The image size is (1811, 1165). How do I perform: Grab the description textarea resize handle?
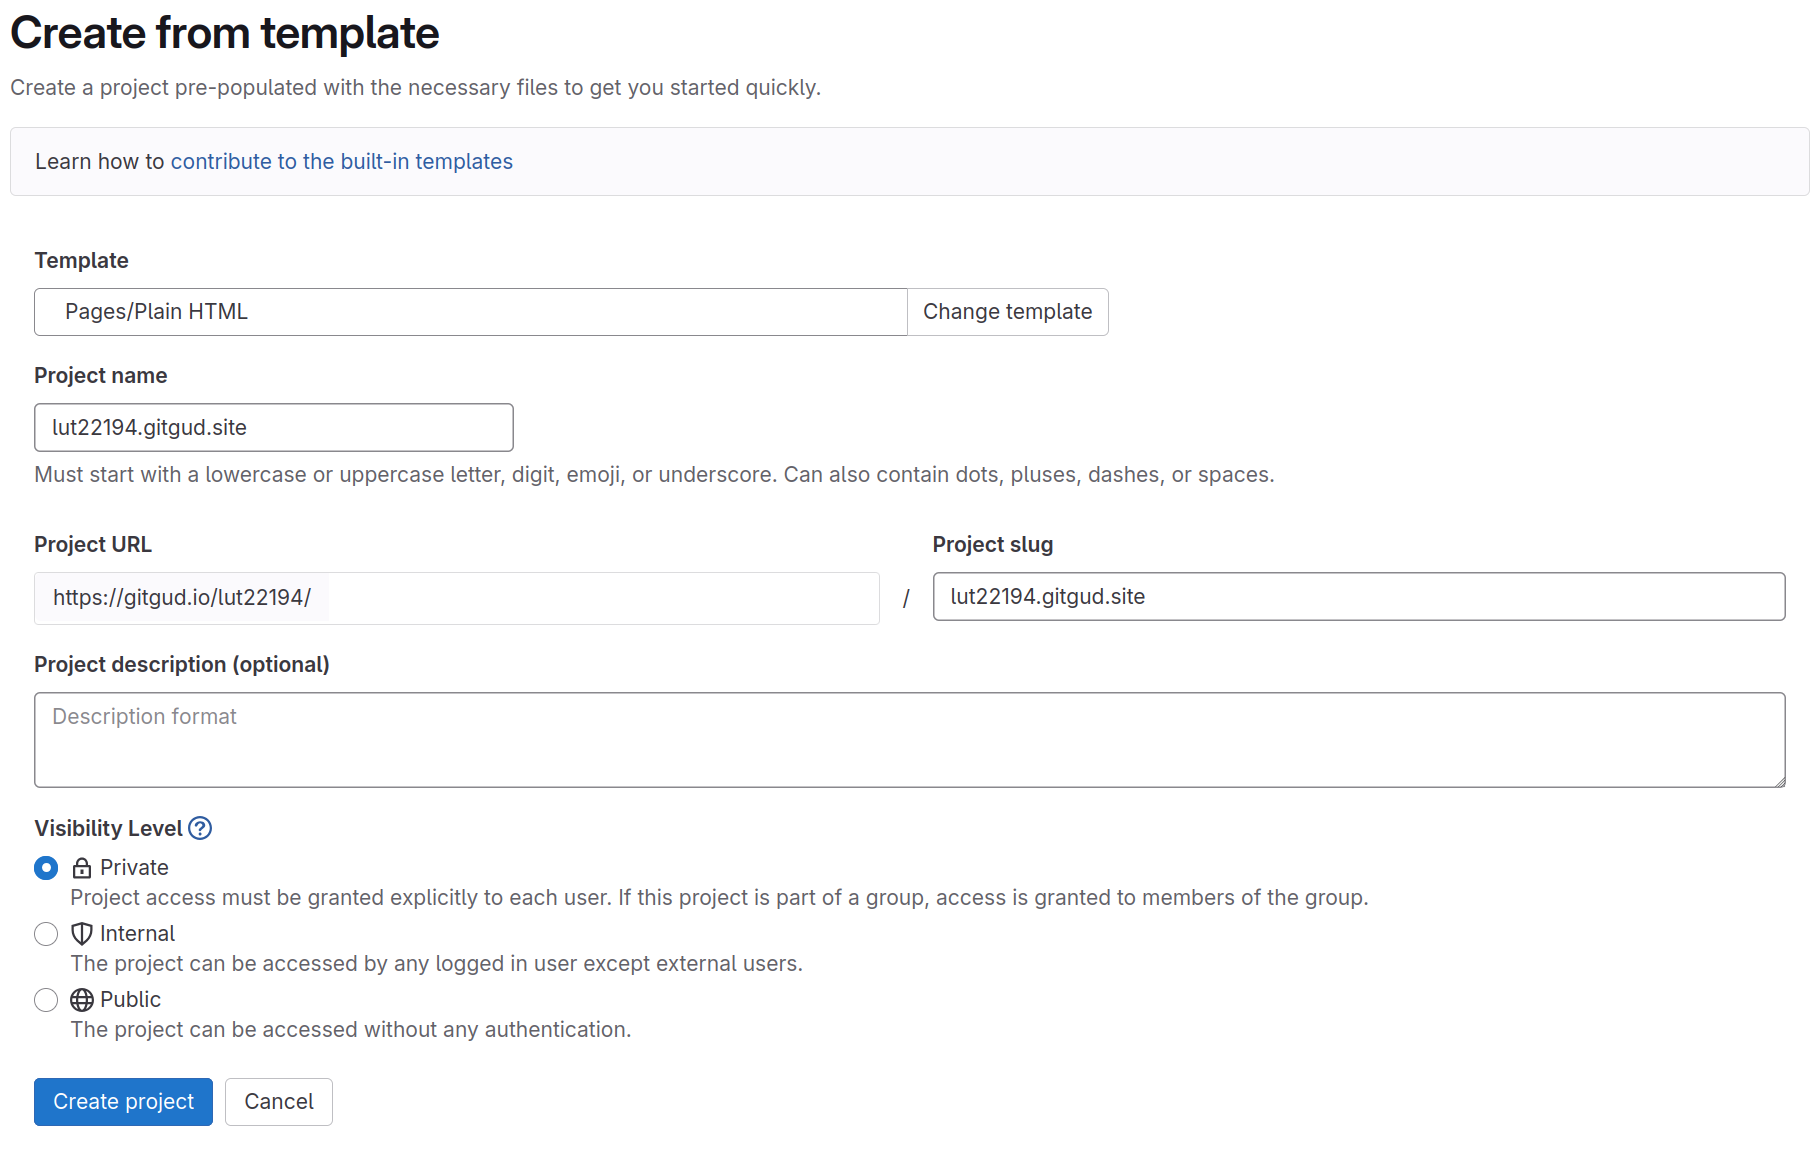(1779, 781)
